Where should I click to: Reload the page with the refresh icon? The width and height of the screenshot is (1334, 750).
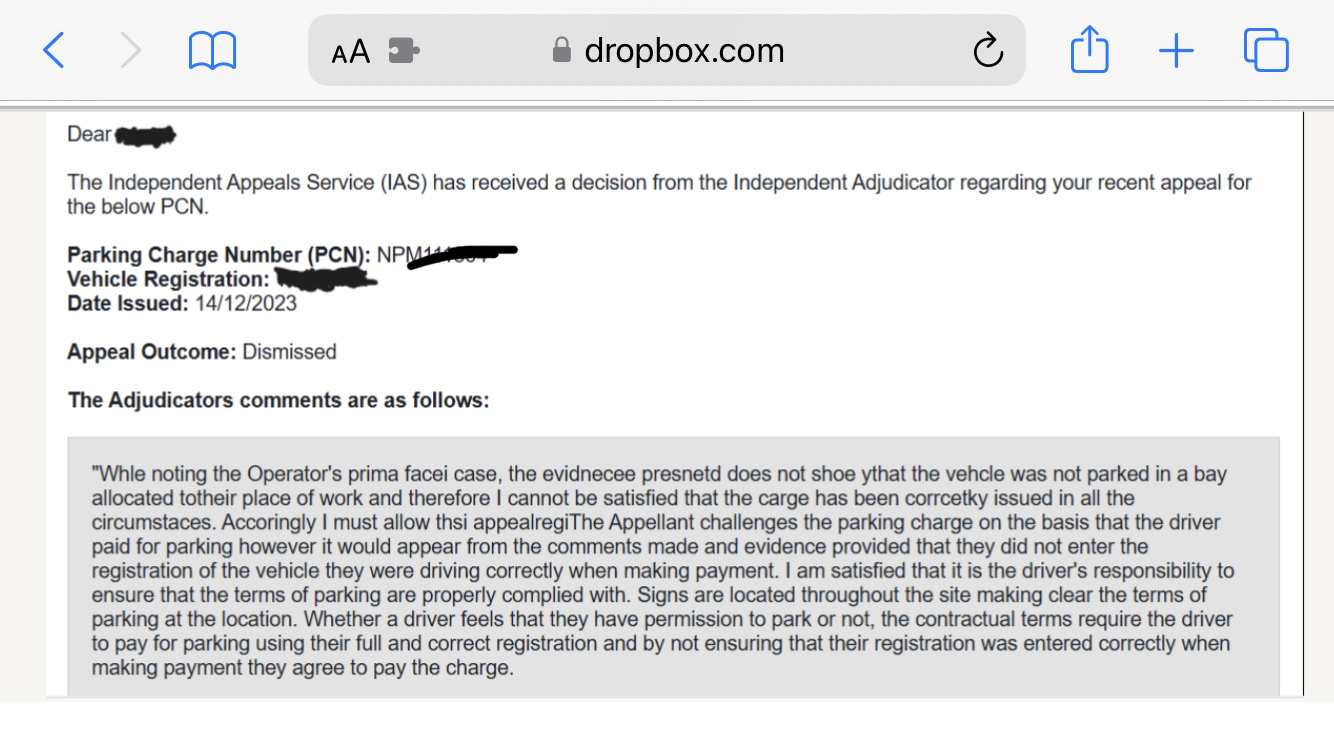coord(988,50)
